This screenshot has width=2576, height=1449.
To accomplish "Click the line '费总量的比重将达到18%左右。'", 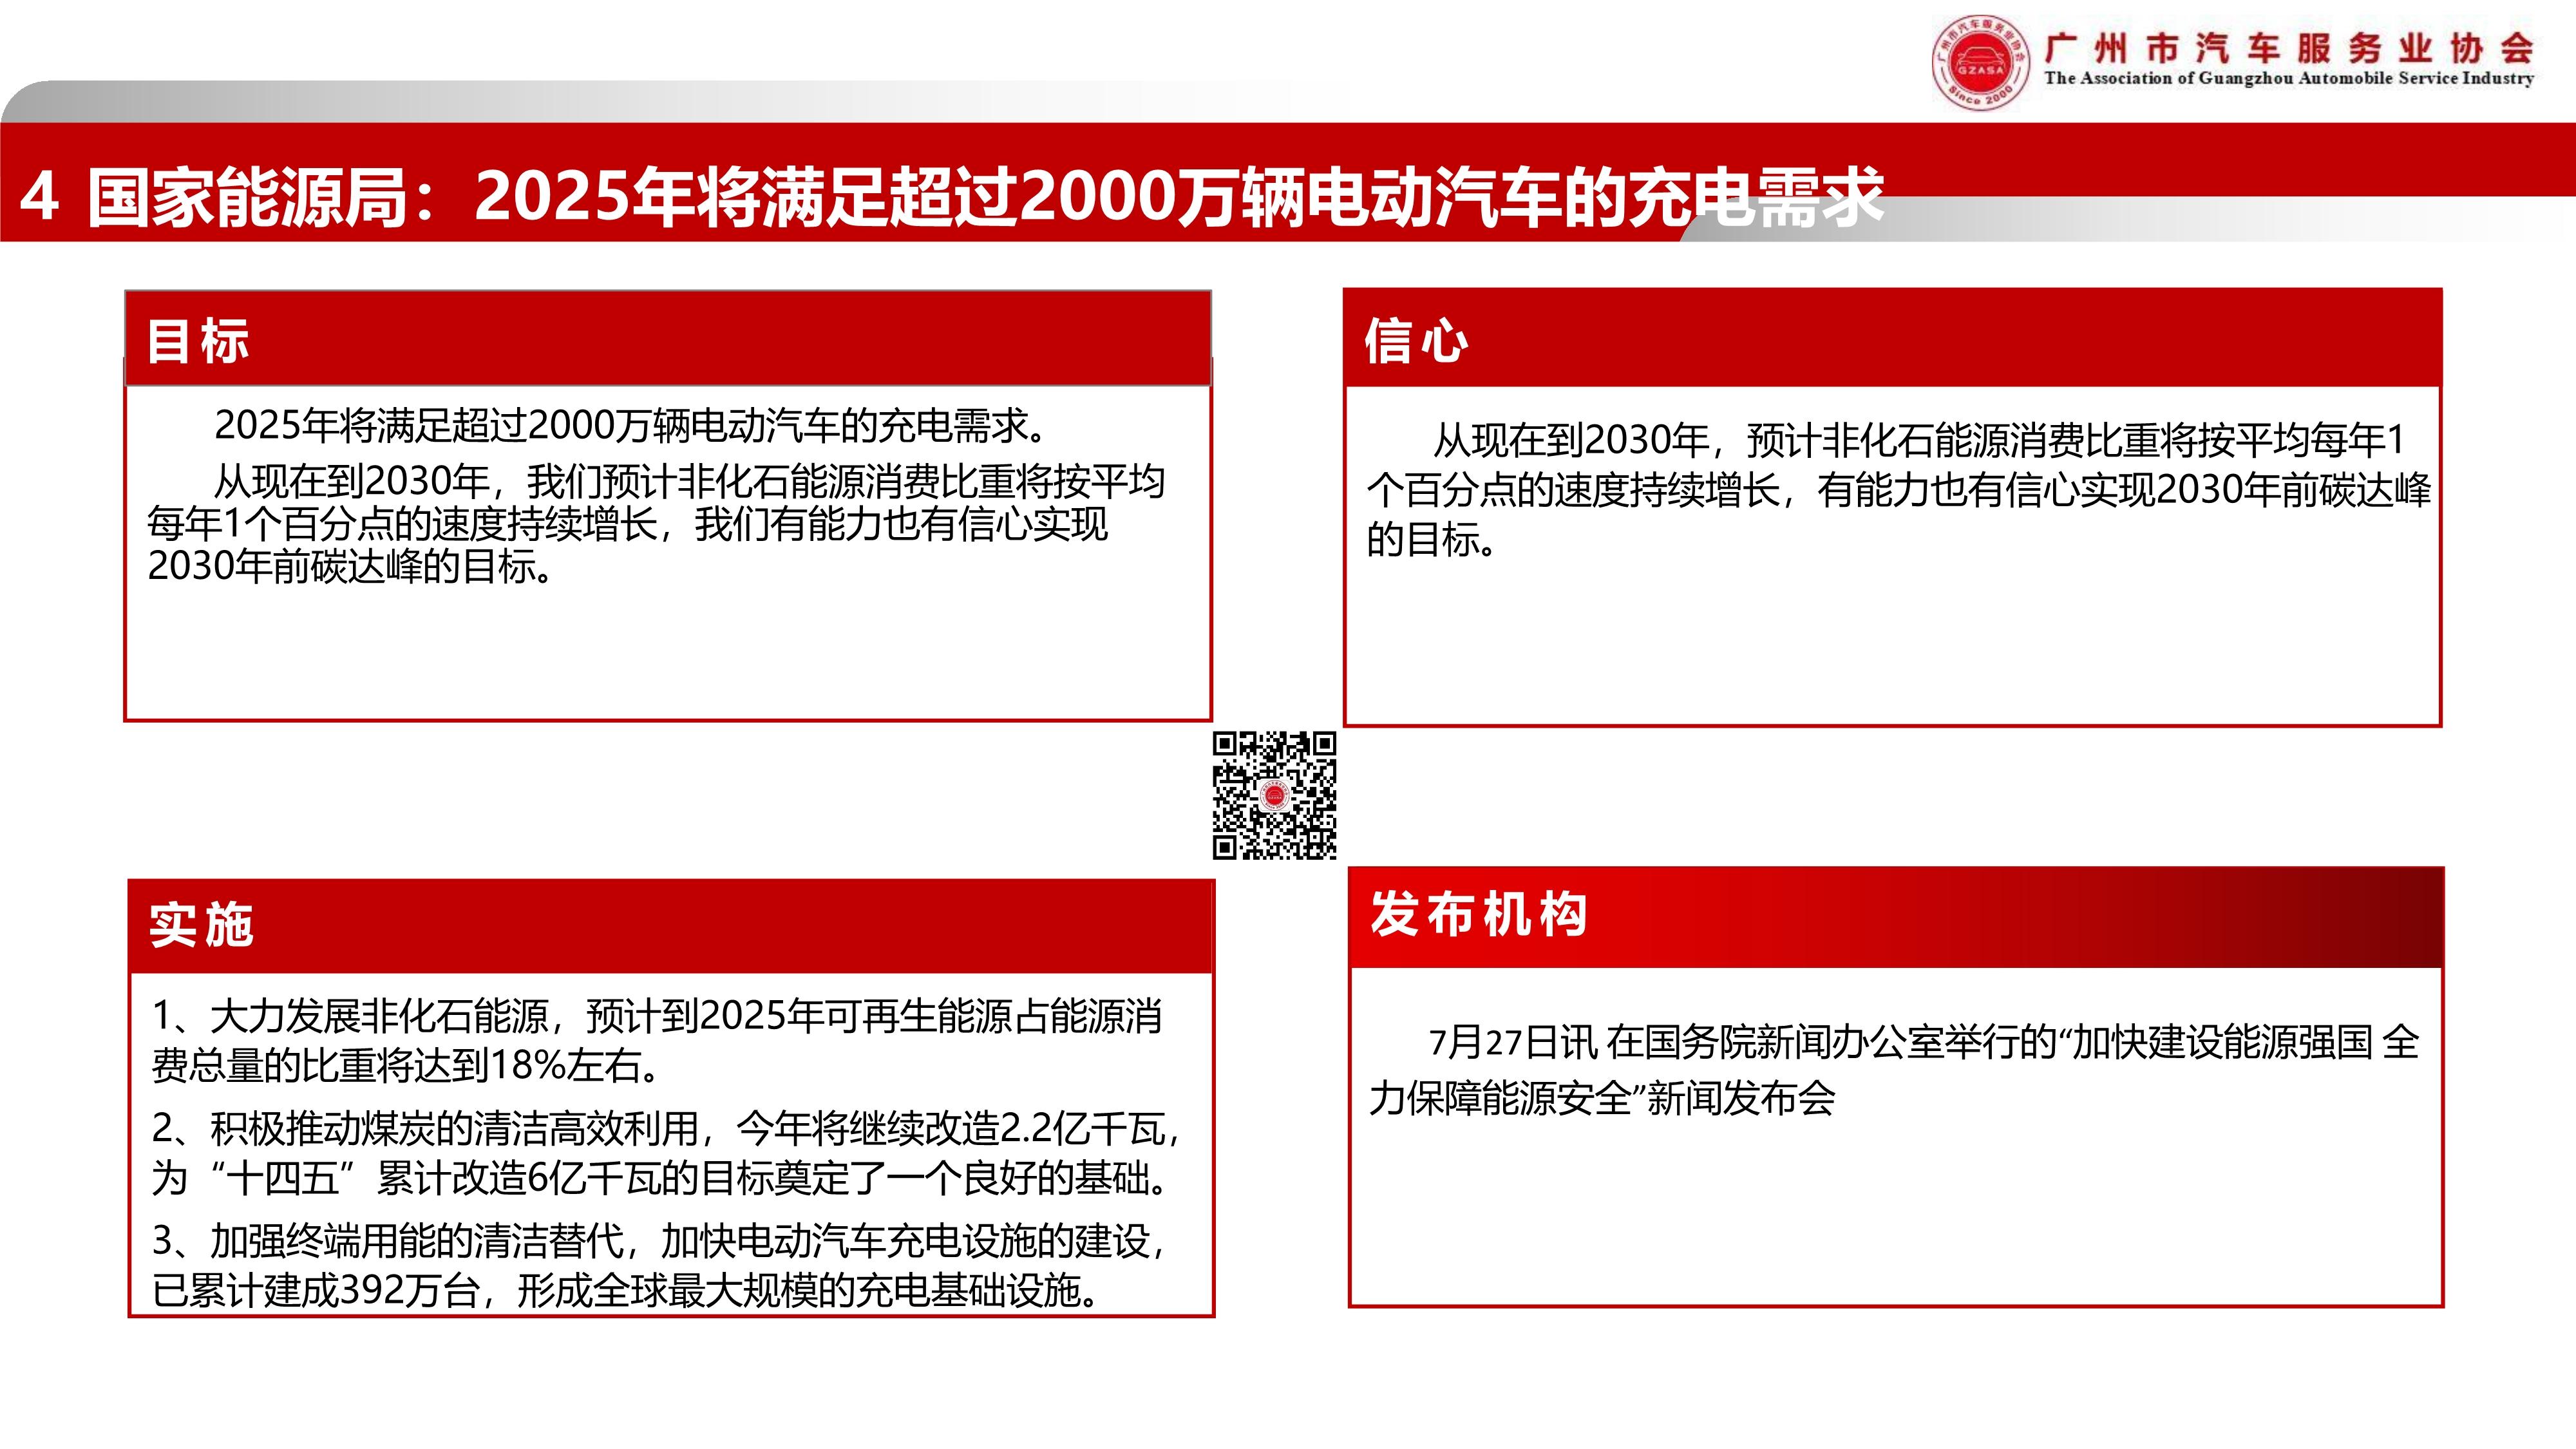I will coord(407,1065).
